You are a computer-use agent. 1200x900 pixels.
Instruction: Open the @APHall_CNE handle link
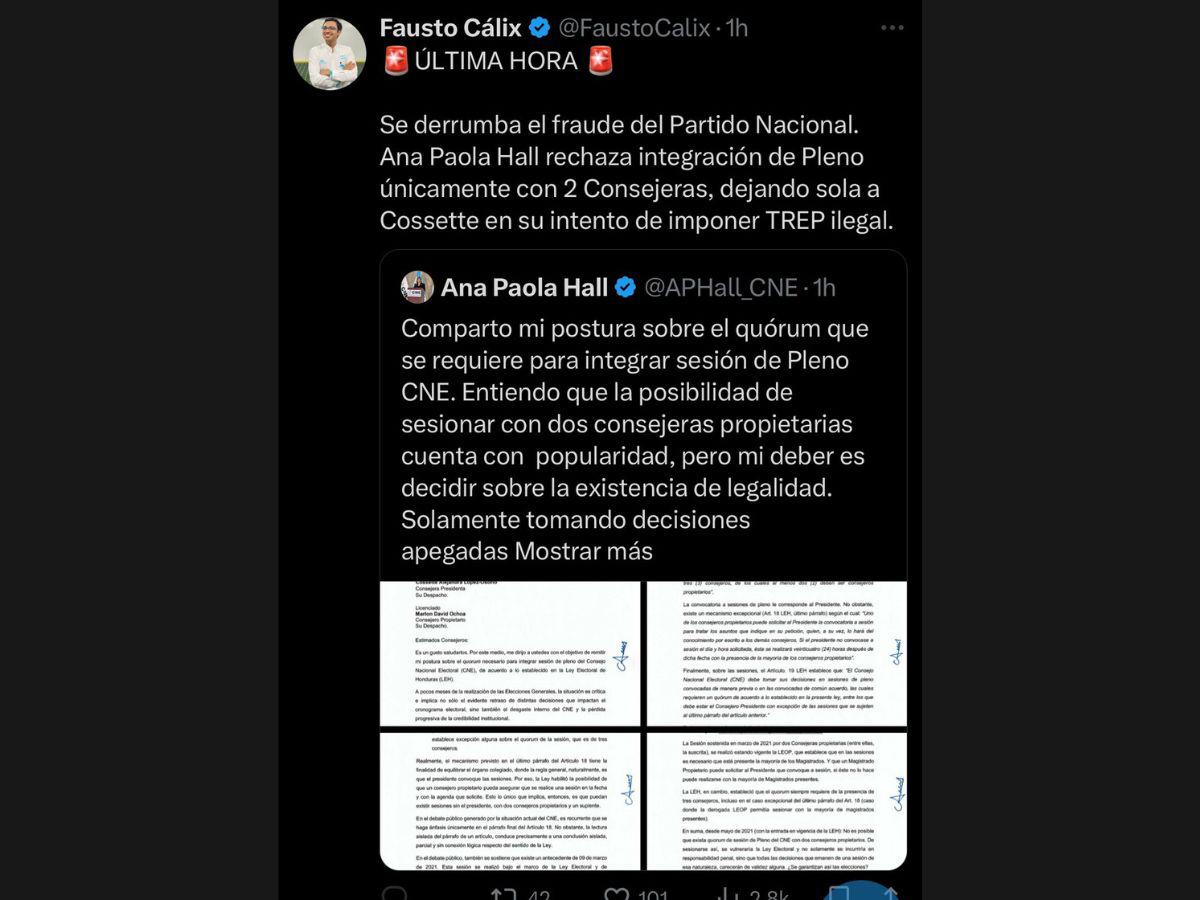tap(720, 288)
